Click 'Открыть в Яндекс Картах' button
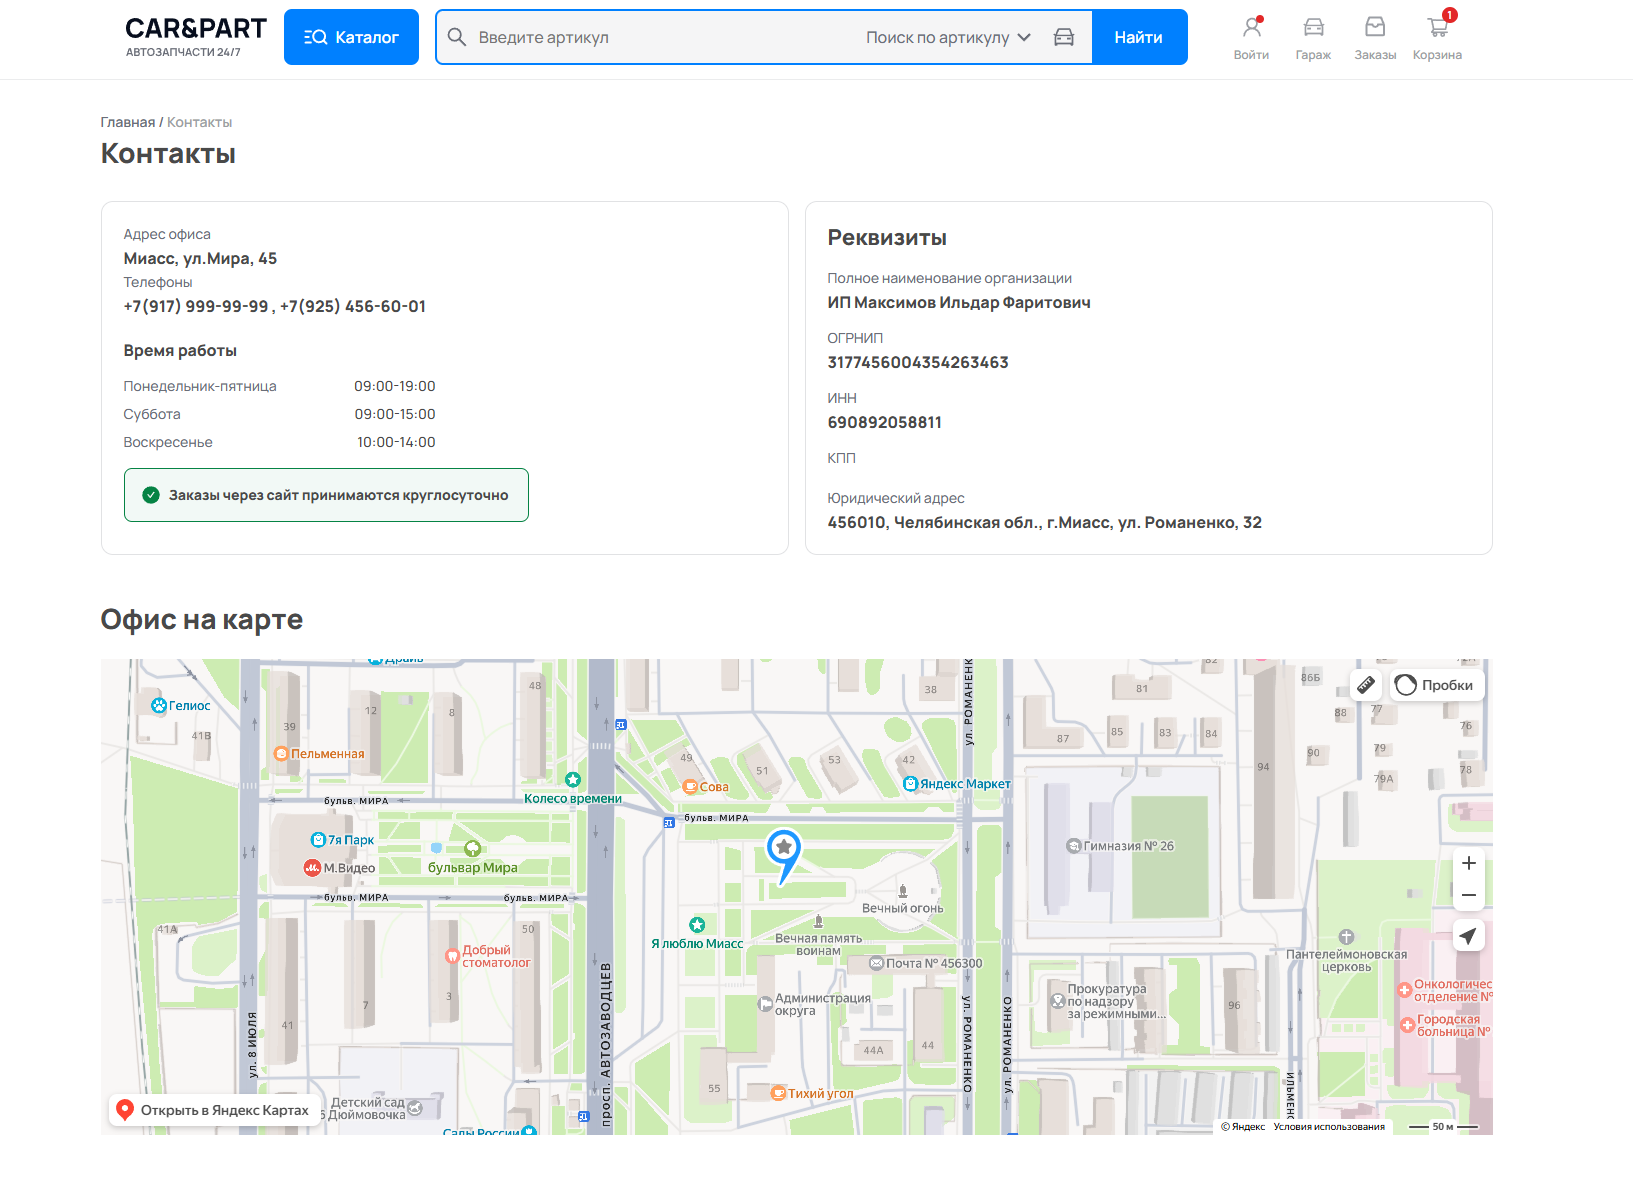The width and height of the screenshot is (1633, 1193). (x=214, y=1110)
